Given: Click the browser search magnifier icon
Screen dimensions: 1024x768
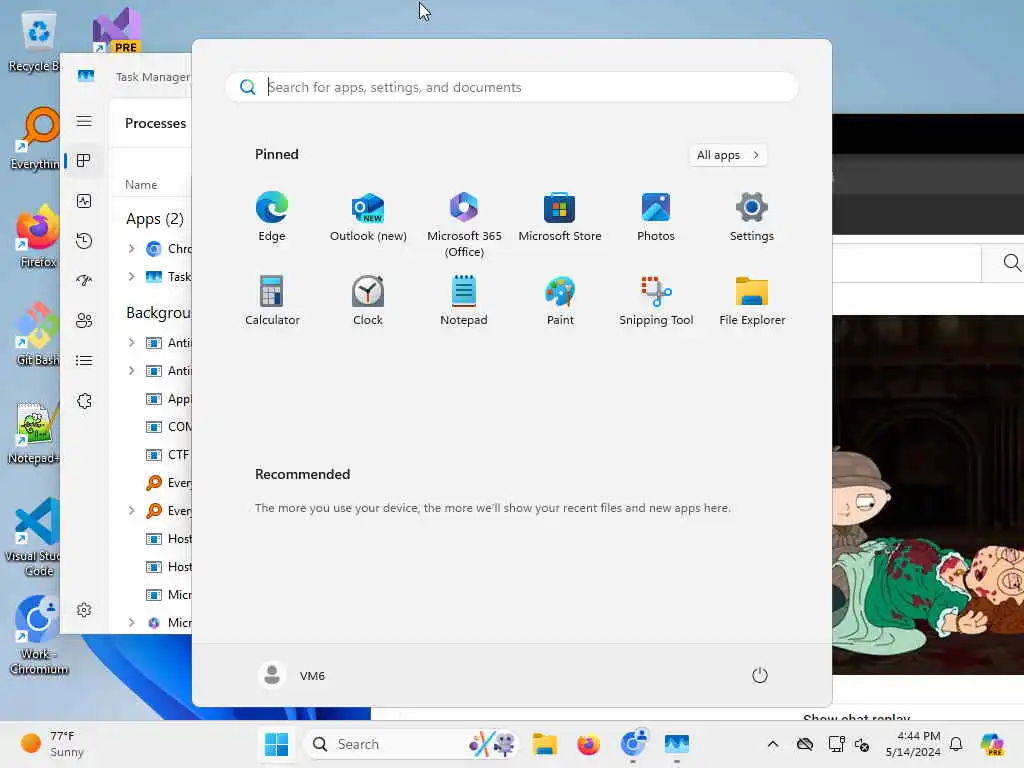Looking at the screenshot, I should 1011,263.
